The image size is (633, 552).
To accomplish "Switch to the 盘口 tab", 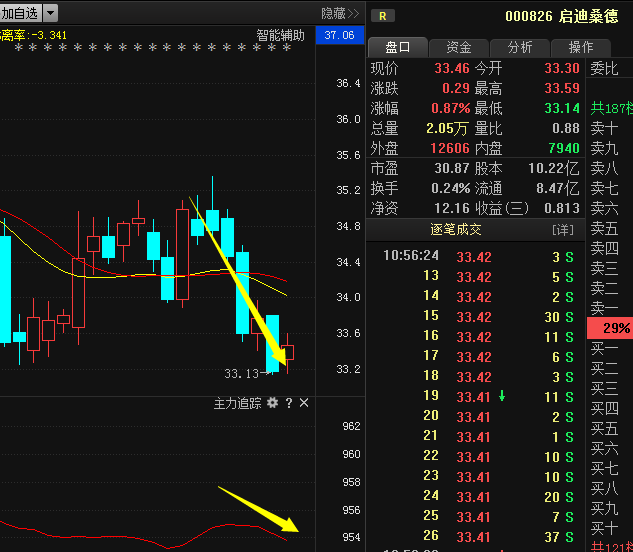I will pos(398,47).
